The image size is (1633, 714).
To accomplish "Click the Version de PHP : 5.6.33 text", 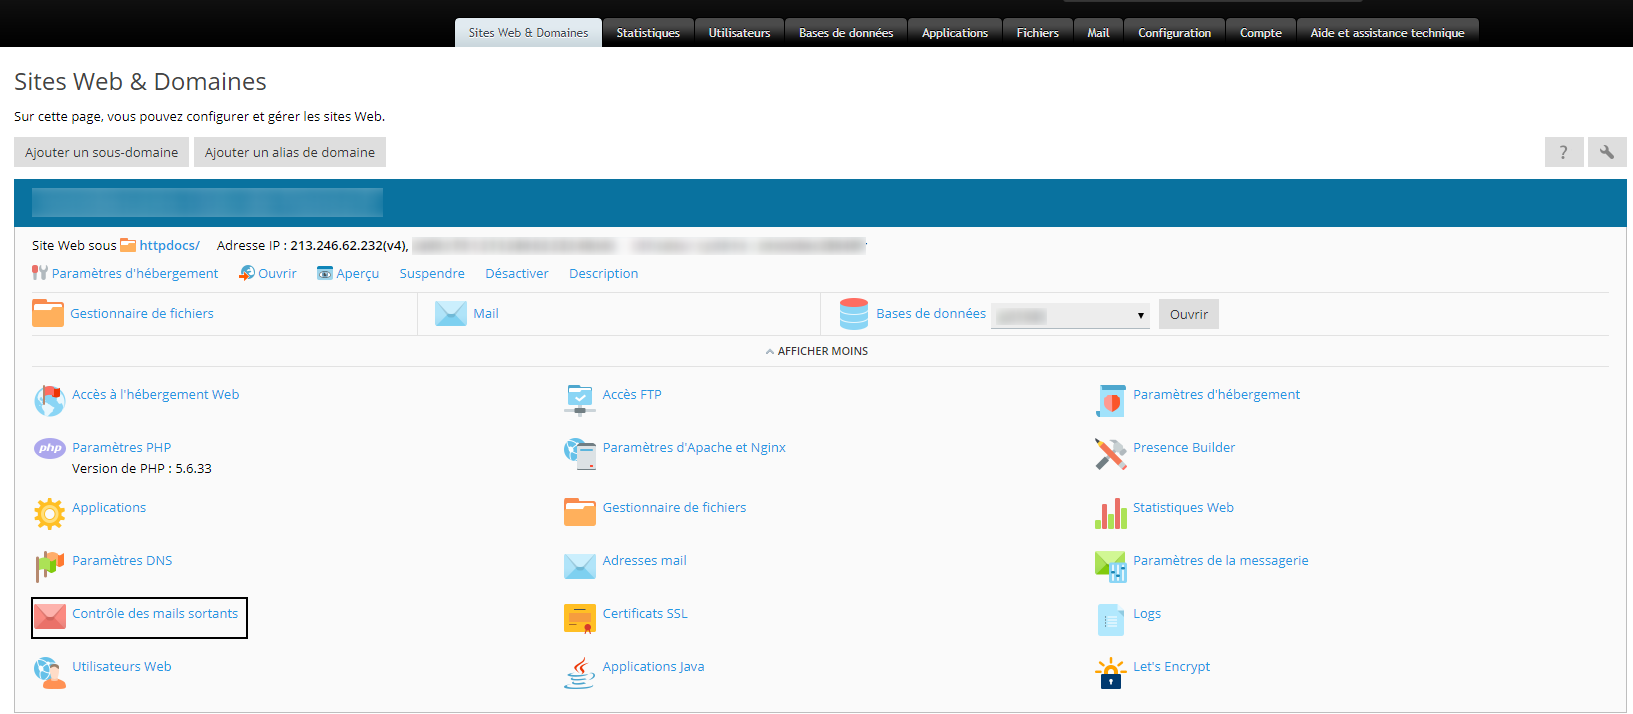I will point(142,468).
